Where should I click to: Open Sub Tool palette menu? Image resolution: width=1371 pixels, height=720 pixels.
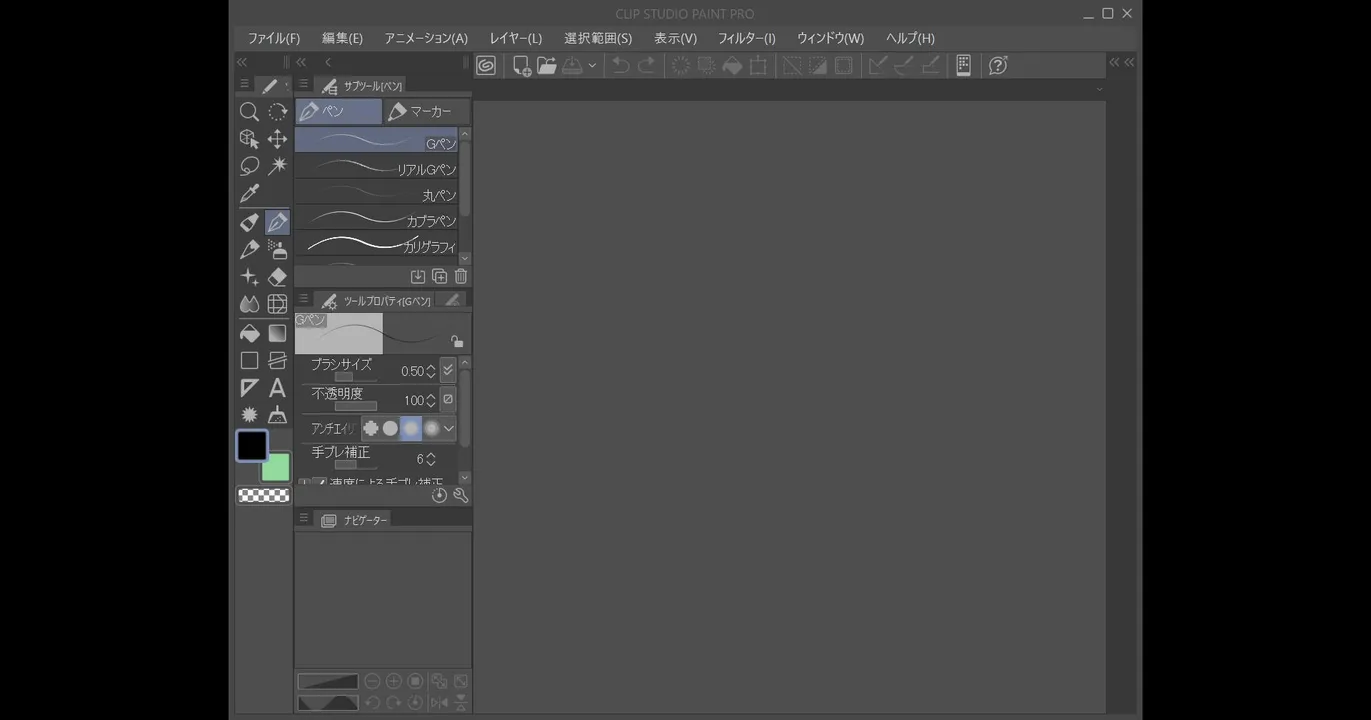pos(303,84)
